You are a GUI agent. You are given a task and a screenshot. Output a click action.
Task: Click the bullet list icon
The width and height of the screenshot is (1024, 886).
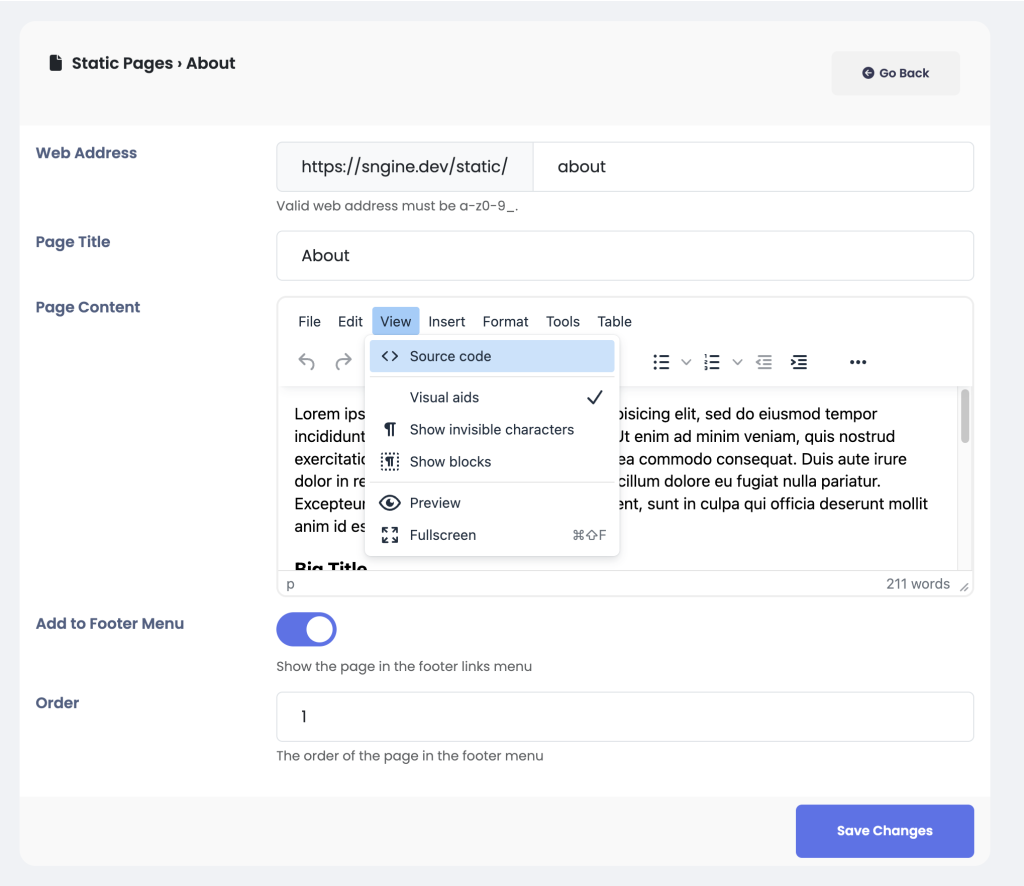(x=661, y=362)
